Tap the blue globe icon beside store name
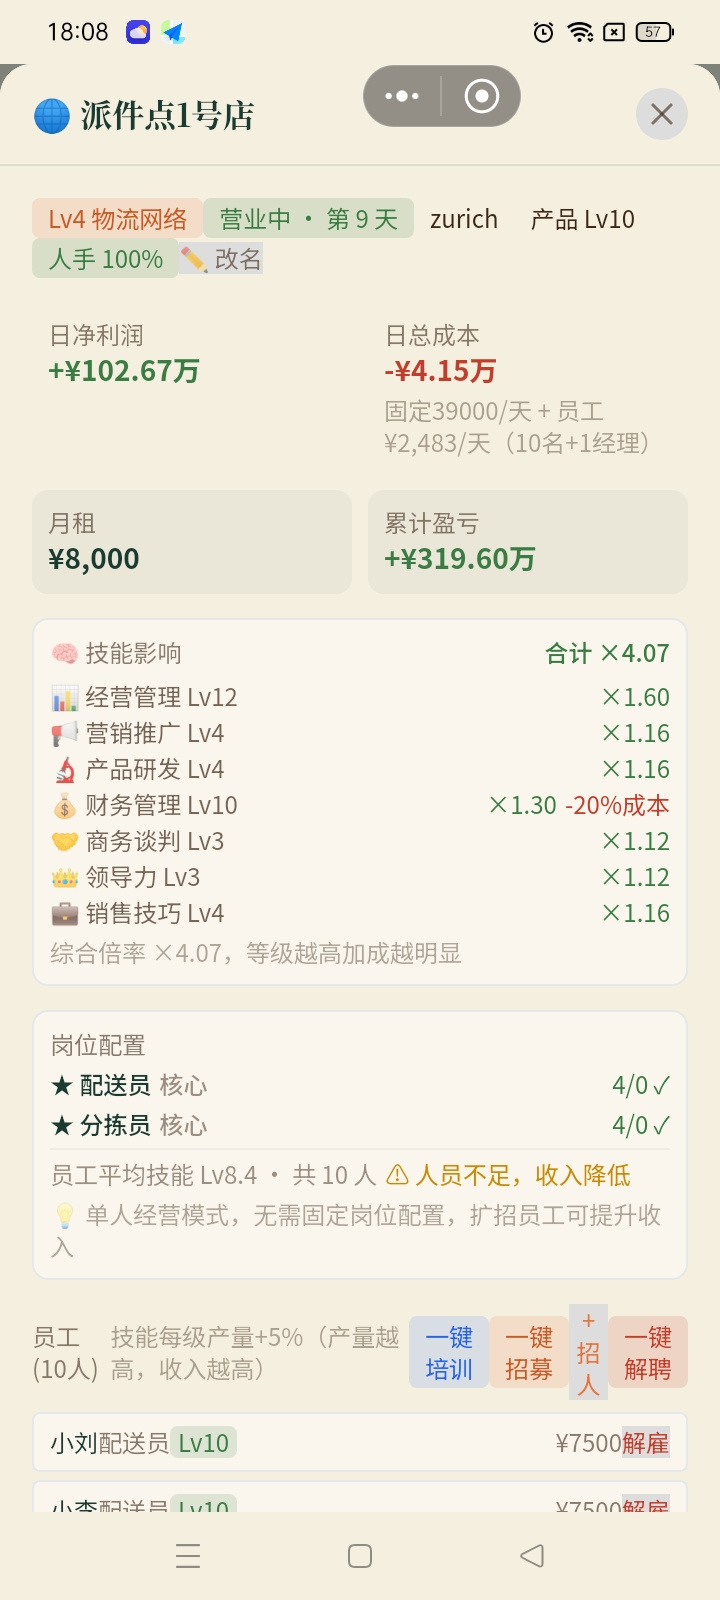Image resolution: width=720 pixels, height=1600 pixels. pos(52,116)
